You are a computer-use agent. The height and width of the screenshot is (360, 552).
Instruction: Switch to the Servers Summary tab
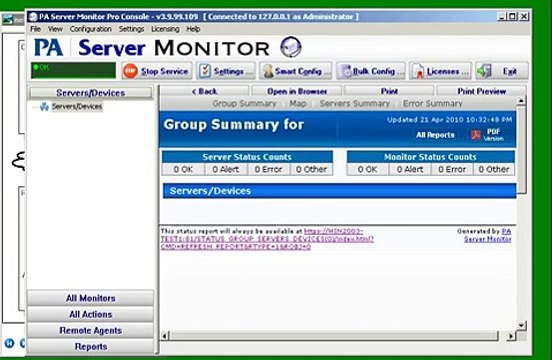point(355,103)
